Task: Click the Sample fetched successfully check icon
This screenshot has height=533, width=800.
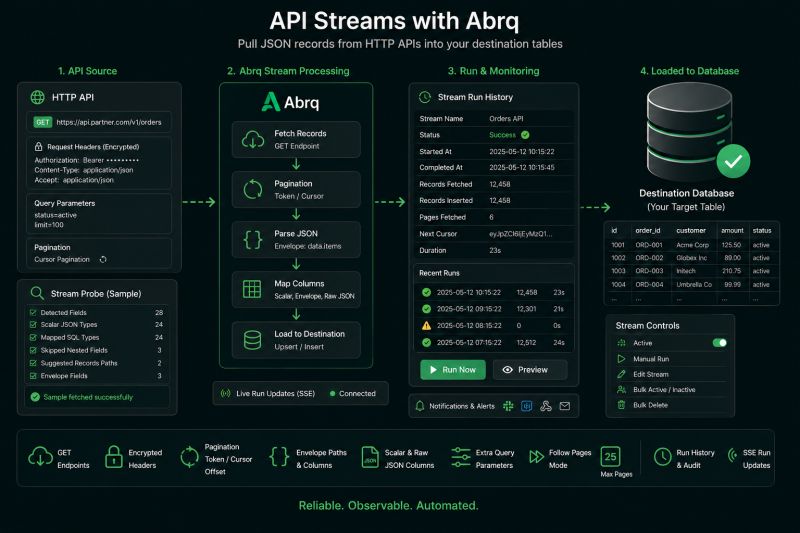Action: [35, 397]
